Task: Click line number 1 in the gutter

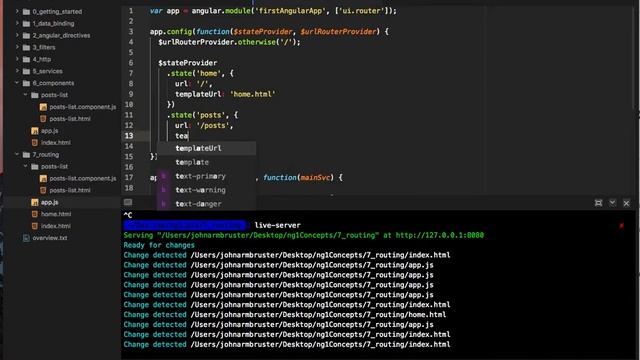Action: 131,11
